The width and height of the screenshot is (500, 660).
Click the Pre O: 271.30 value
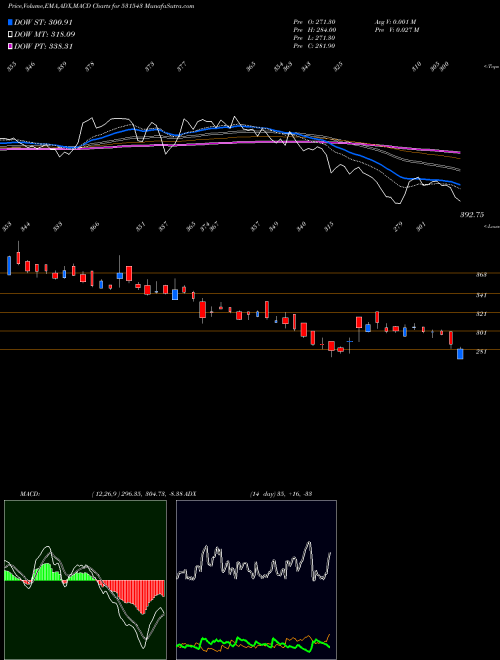(314, 22)
